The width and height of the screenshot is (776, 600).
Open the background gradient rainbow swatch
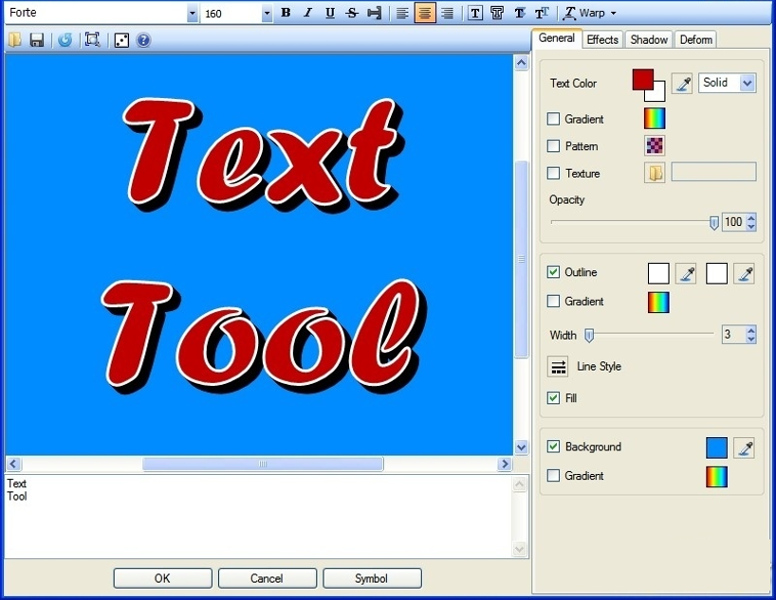[x=717, y=477]
